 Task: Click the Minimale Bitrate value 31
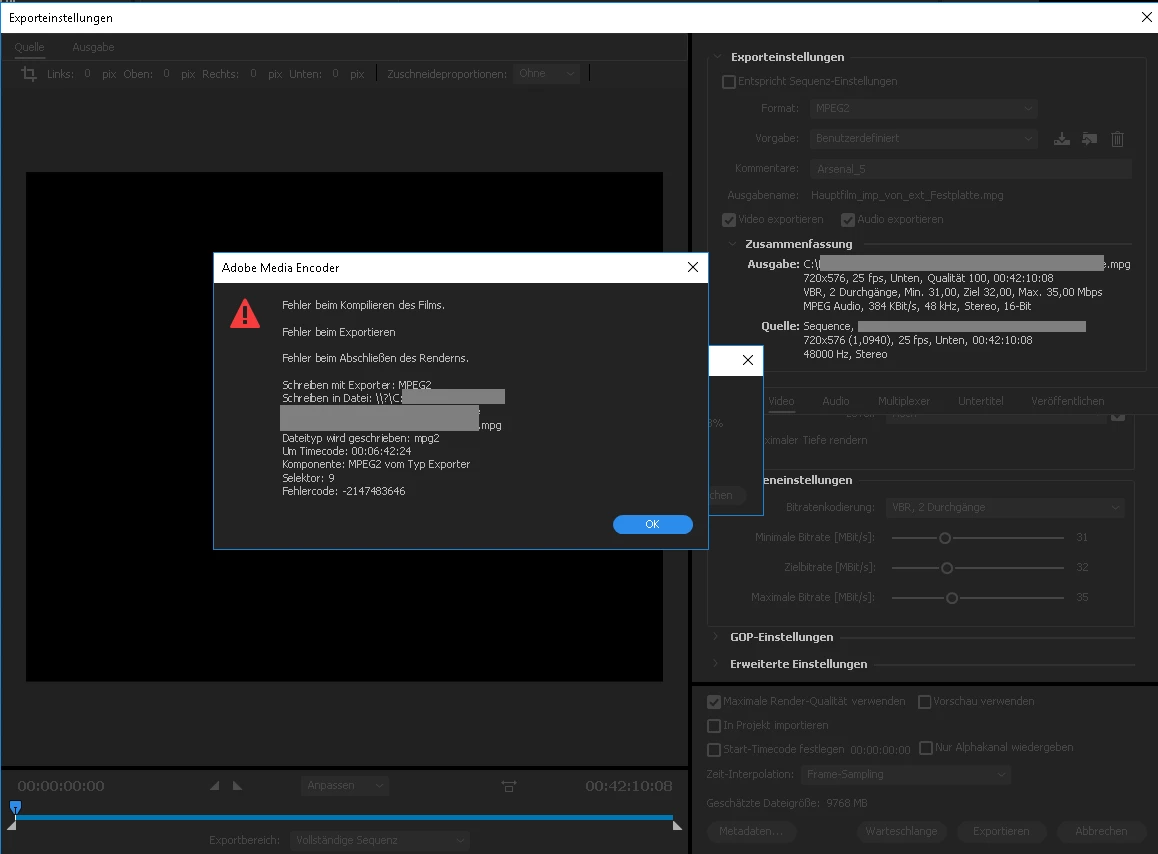1082,537
